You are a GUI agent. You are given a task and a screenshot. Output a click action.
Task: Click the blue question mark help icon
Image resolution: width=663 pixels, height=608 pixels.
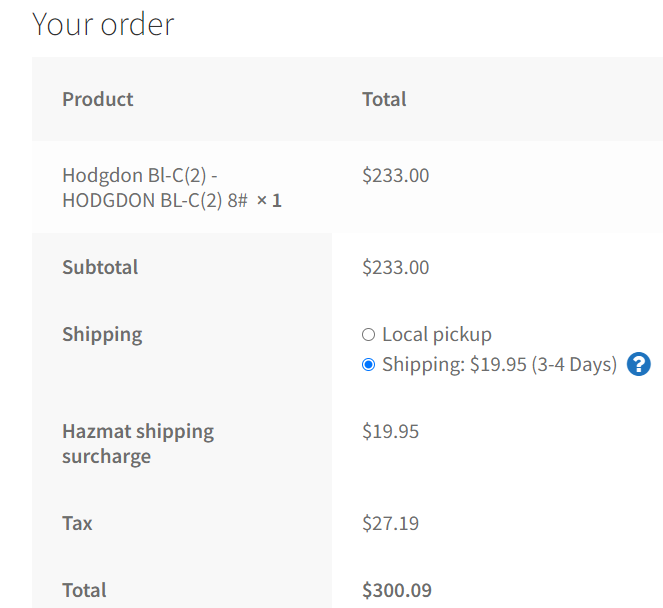pyautogui.click(x=639, y=365)
